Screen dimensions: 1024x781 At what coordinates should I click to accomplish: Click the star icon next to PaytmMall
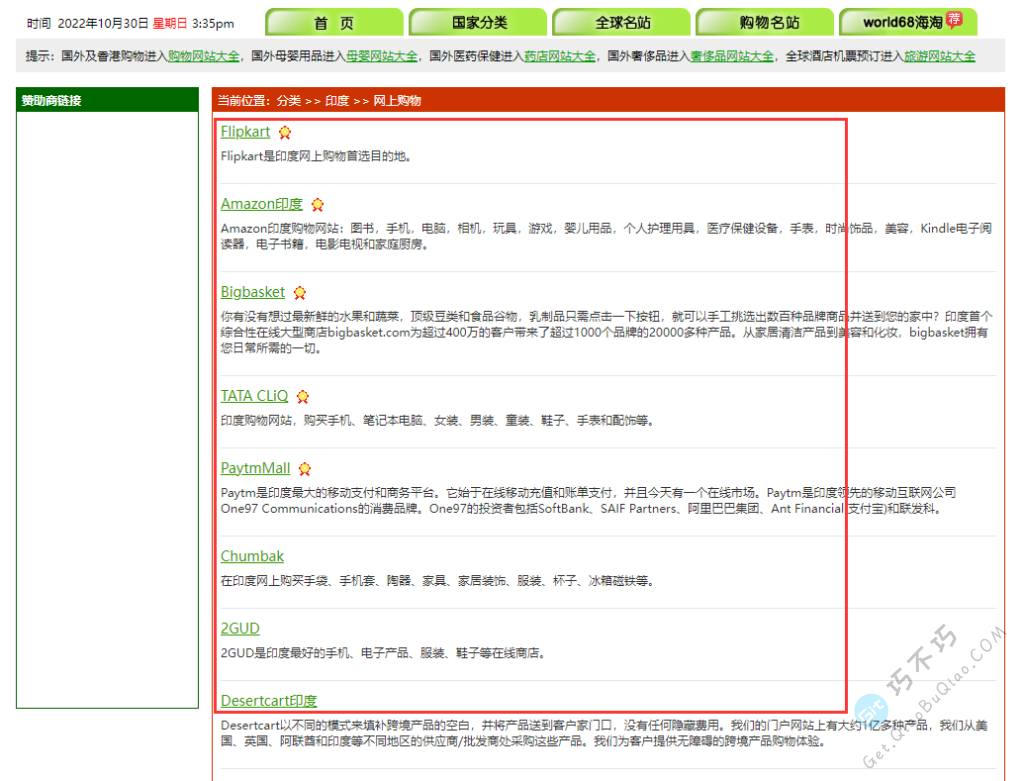pos(305,469)
